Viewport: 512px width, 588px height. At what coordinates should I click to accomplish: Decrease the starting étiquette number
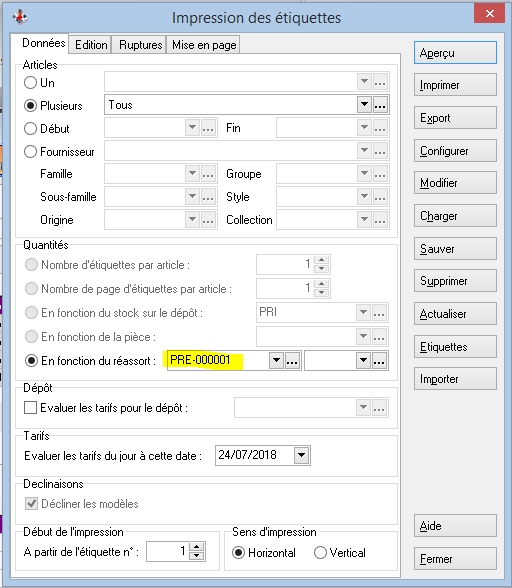point(197,556)
